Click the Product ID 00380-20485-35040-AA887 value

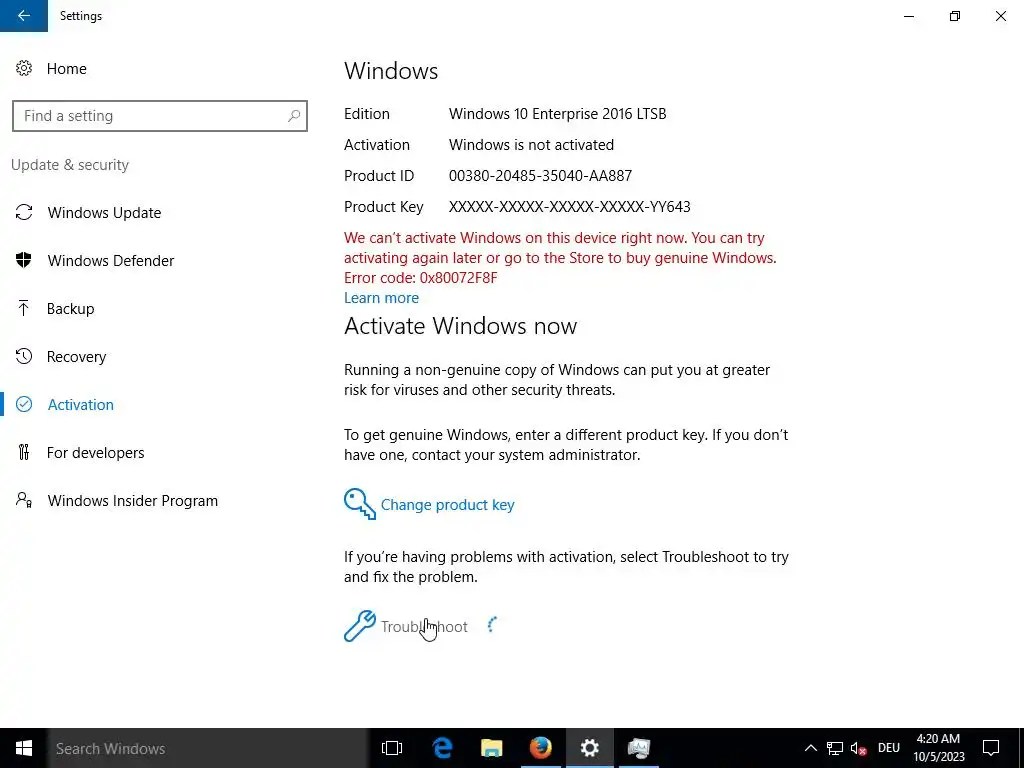click(540, 176)
